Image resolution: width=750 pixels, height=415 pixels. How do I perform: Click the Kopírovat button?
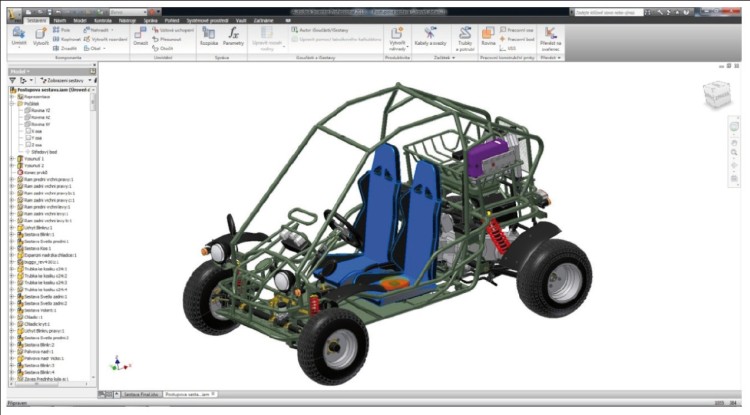click(63, 38)
